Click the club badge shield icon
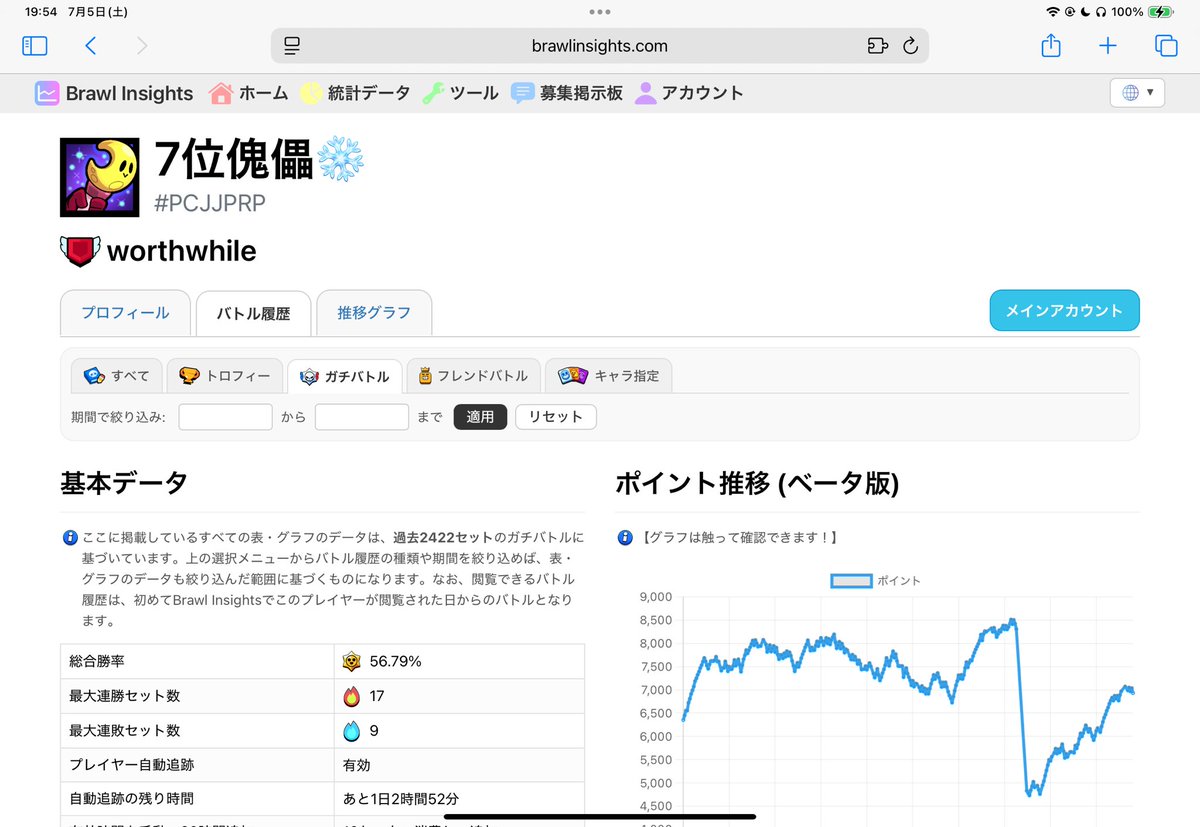 [x=79, y=251]
